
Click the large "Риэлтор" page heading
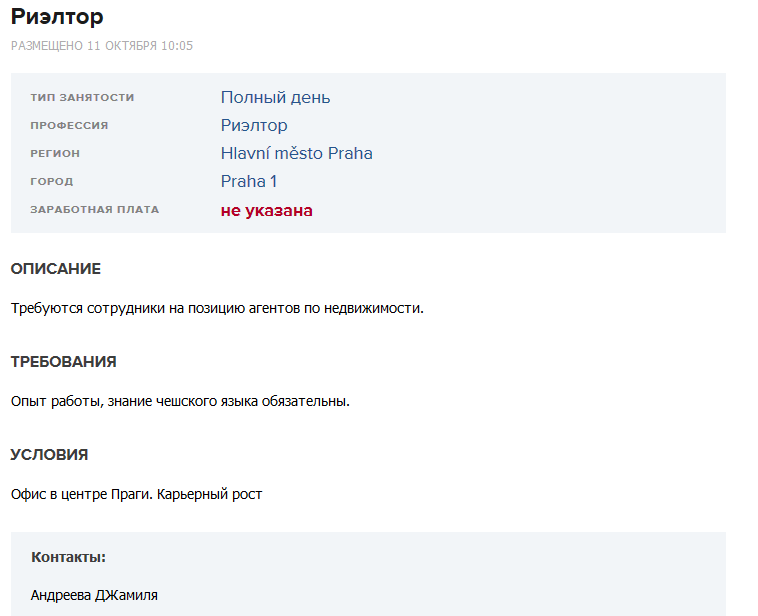57,17
